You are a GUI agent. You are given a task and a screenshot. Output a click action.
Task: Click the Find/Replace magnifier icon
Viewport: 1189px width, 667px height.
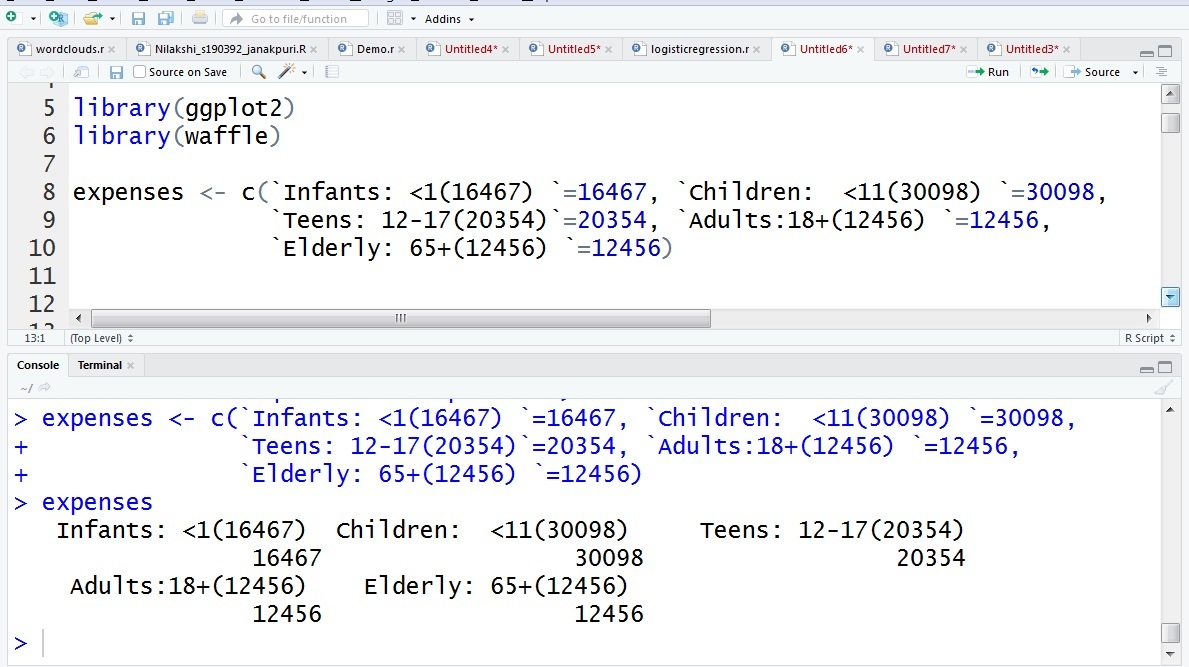(x=259, y=72)
